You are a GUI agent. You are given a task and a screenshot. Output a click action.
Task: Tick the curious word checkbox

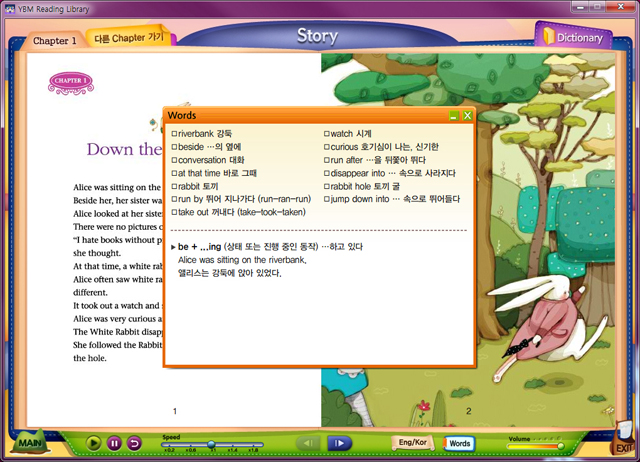pos(327,146)
